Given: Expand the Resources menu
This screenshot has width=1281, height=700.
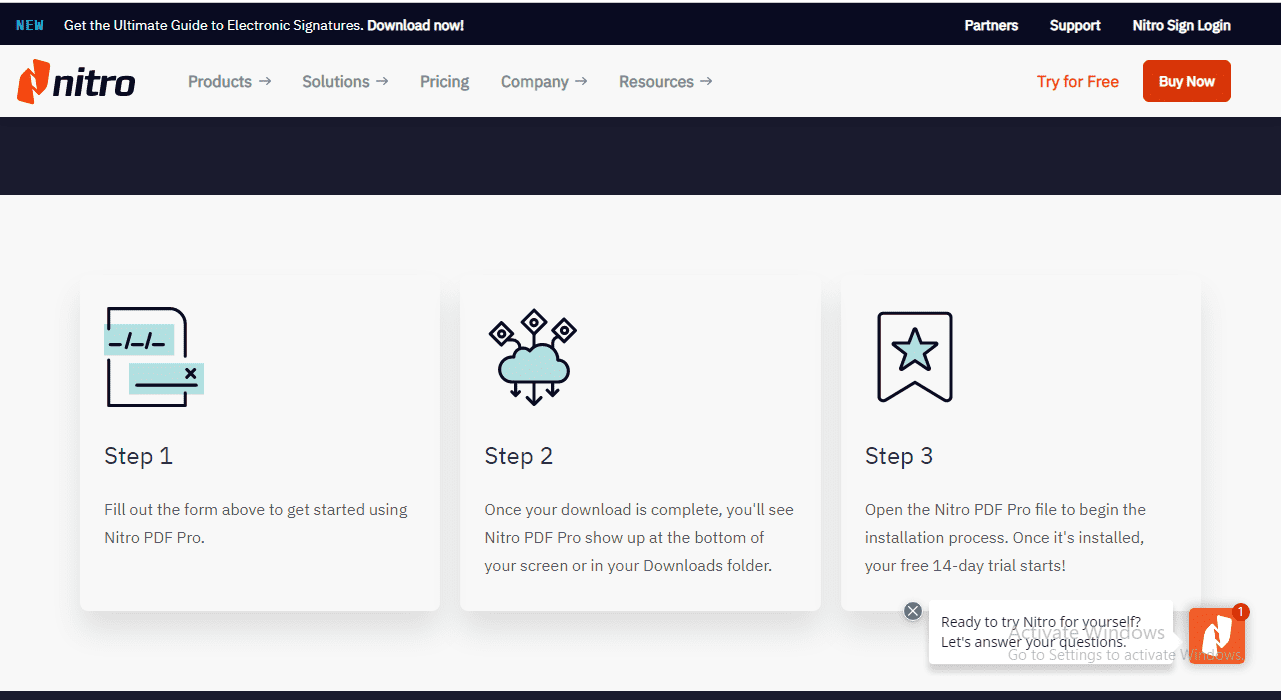Looking at the screenshot, I should [665, 82].
